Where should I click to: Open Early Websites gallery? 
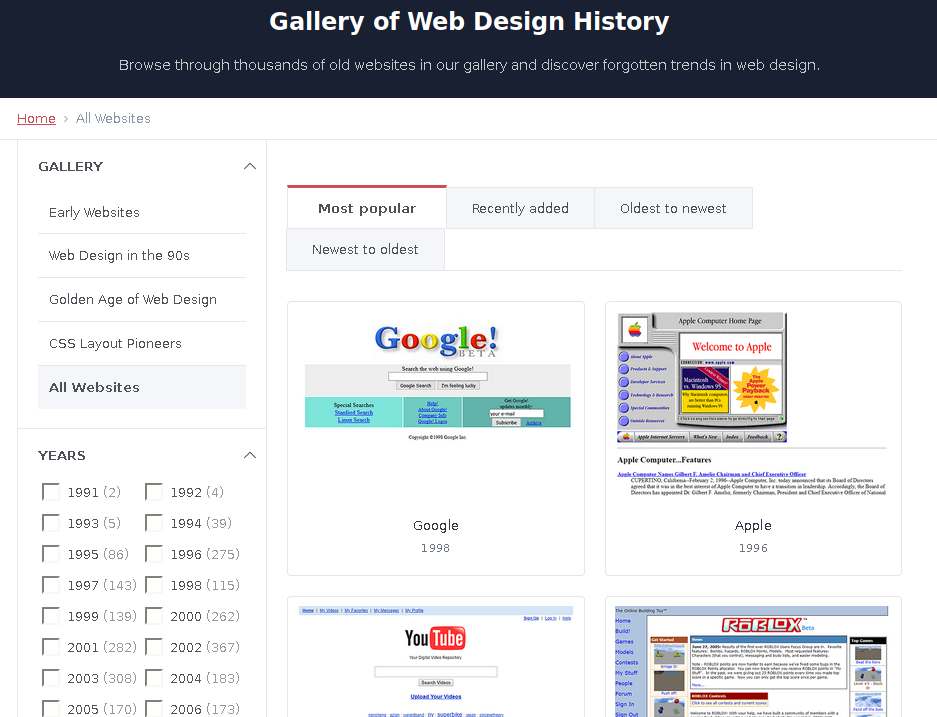pyautogui.click(x=142, y=212)
